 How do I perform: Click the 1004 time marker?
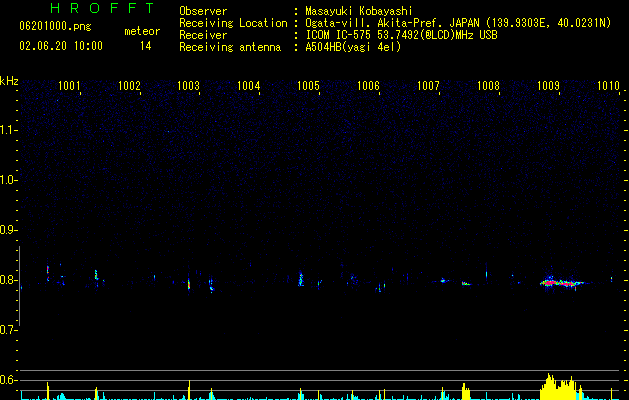point(249,86)
